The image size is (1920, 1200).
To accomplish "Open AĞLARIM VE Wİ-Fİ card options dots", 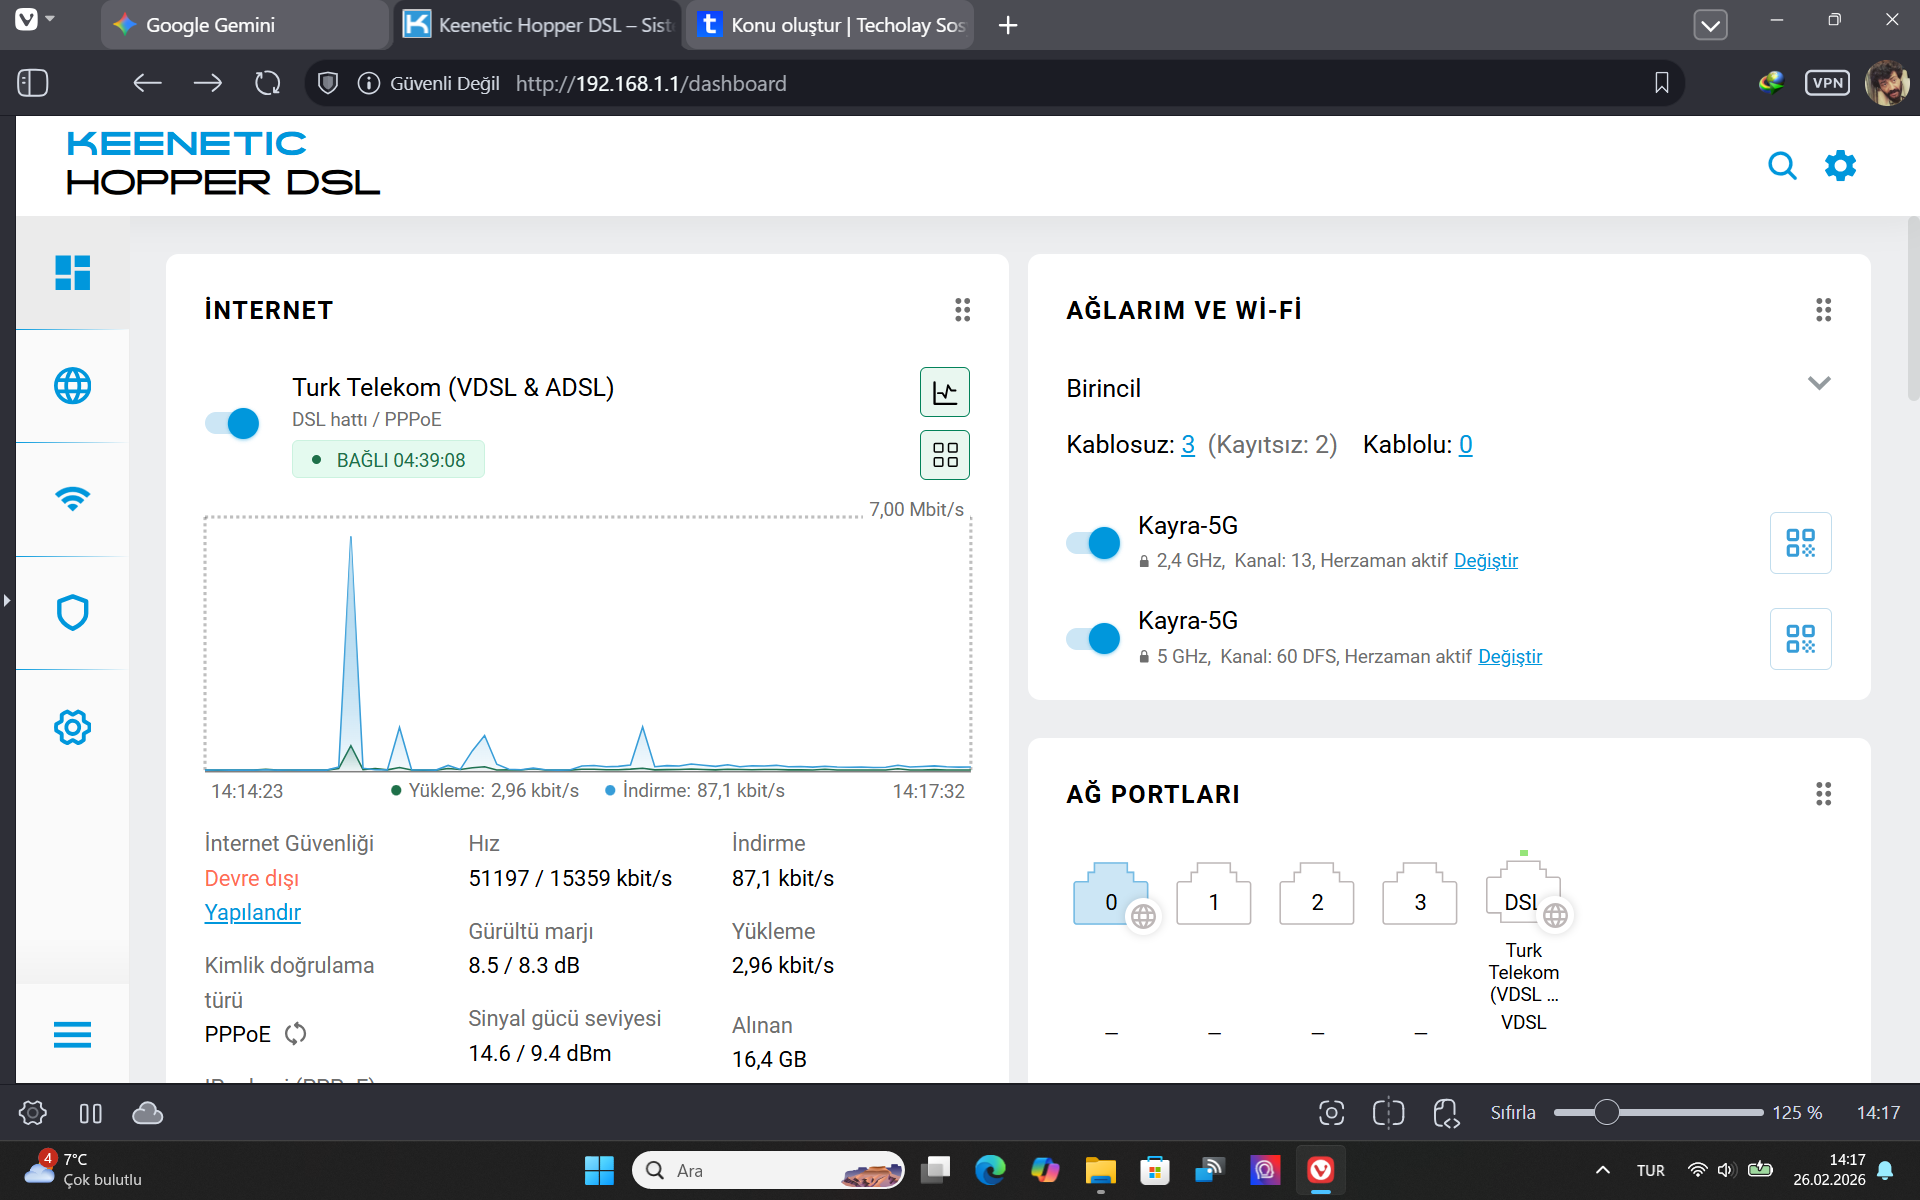I will click(1823, 310).
